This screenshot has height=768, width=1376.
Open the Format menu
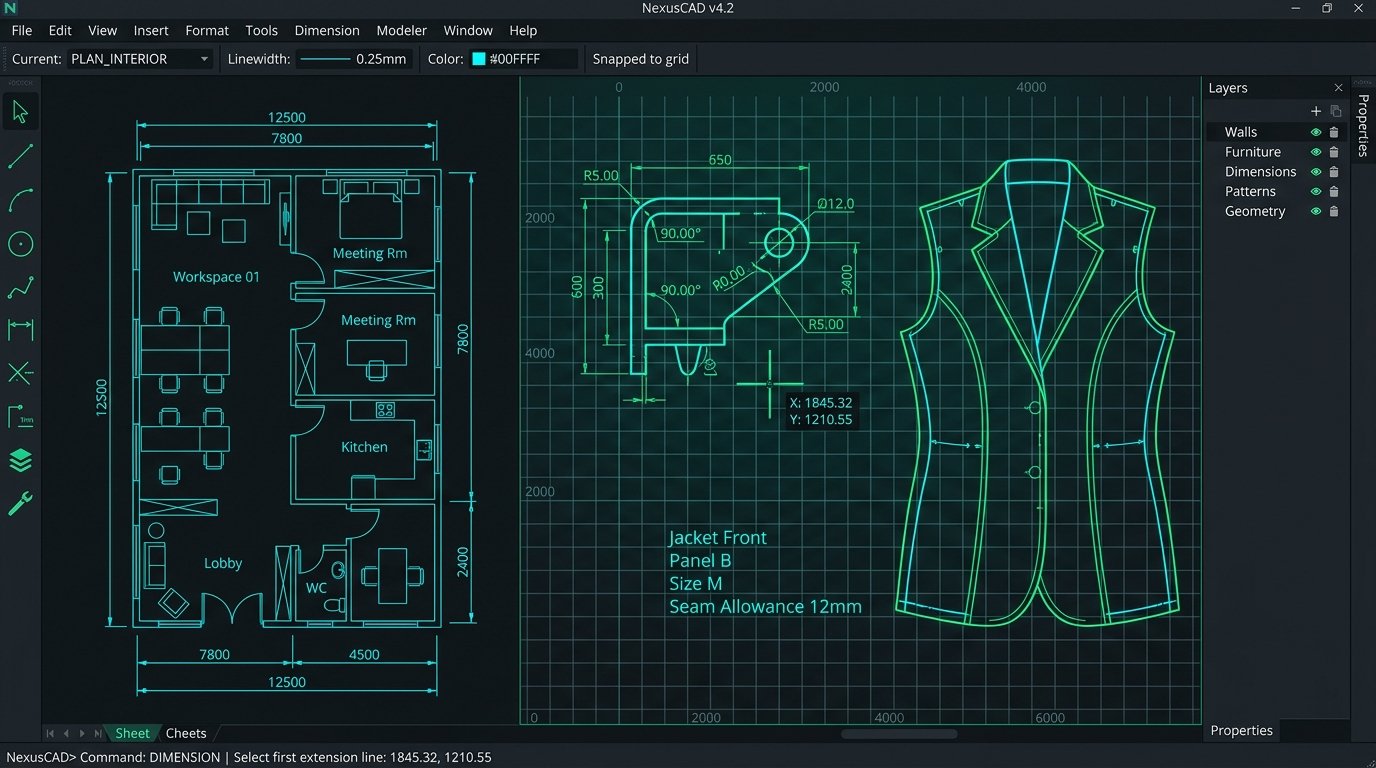click(x=207, y=30)
